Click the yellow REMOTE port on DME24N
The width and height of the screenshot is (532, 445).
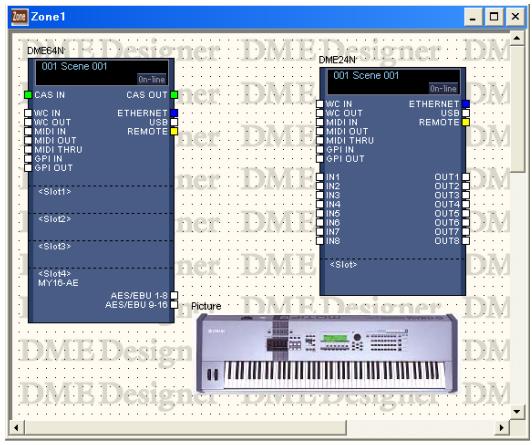(x=466, y=122)
